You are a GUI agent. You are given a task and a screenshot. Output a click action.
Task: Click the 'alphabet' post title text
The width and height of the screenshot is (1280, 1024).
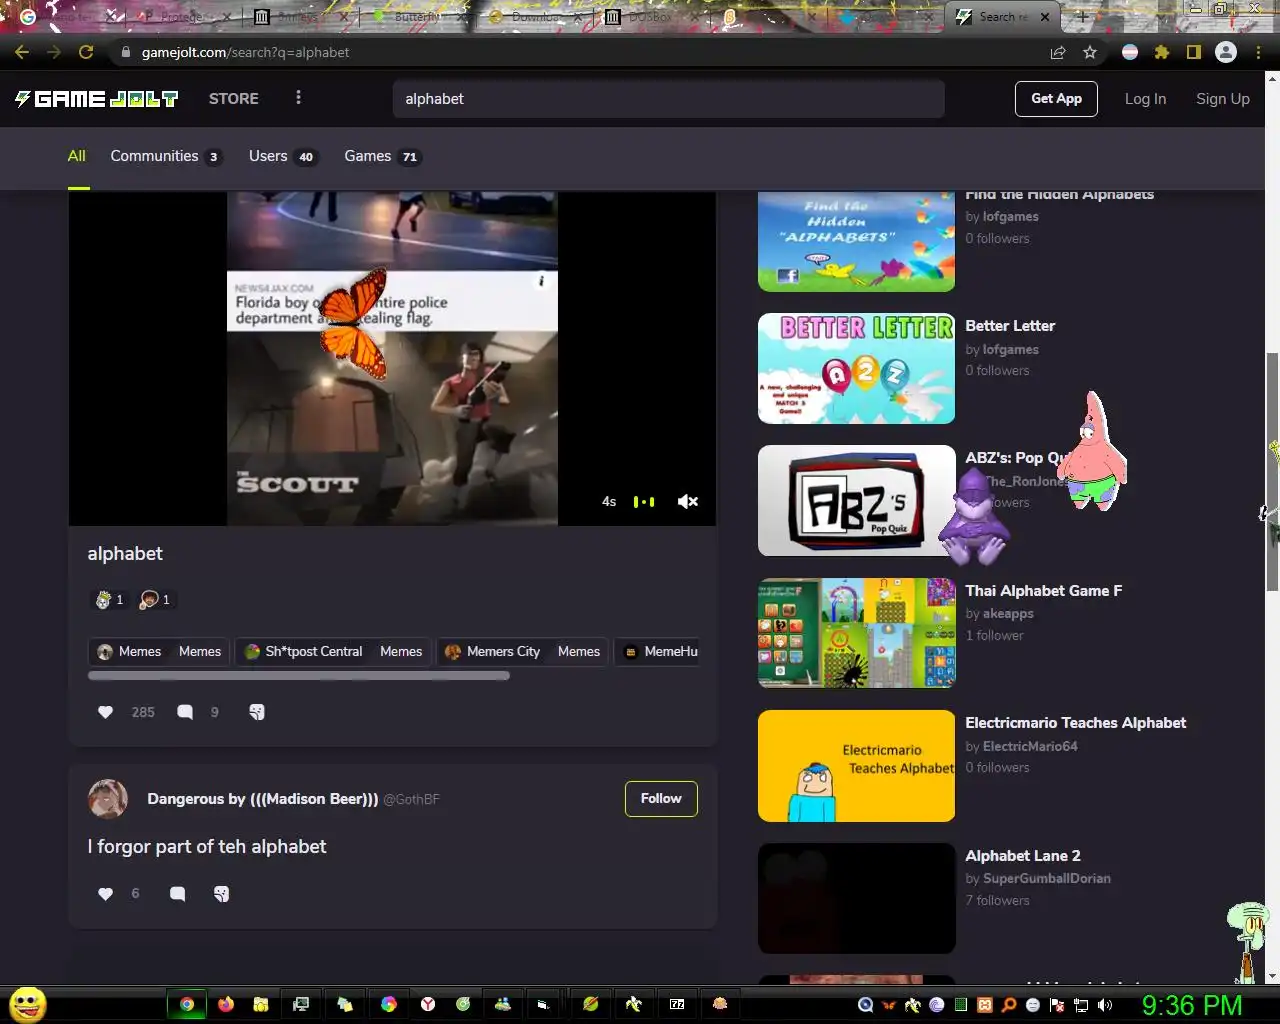tap(125, 554)
